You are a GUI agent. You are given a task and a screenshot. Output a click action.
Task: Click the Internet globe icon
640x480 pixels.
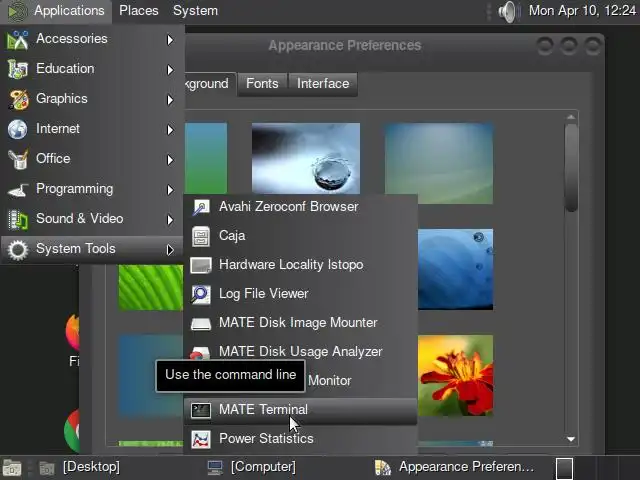pyautogui.click(x=18, y=129)
